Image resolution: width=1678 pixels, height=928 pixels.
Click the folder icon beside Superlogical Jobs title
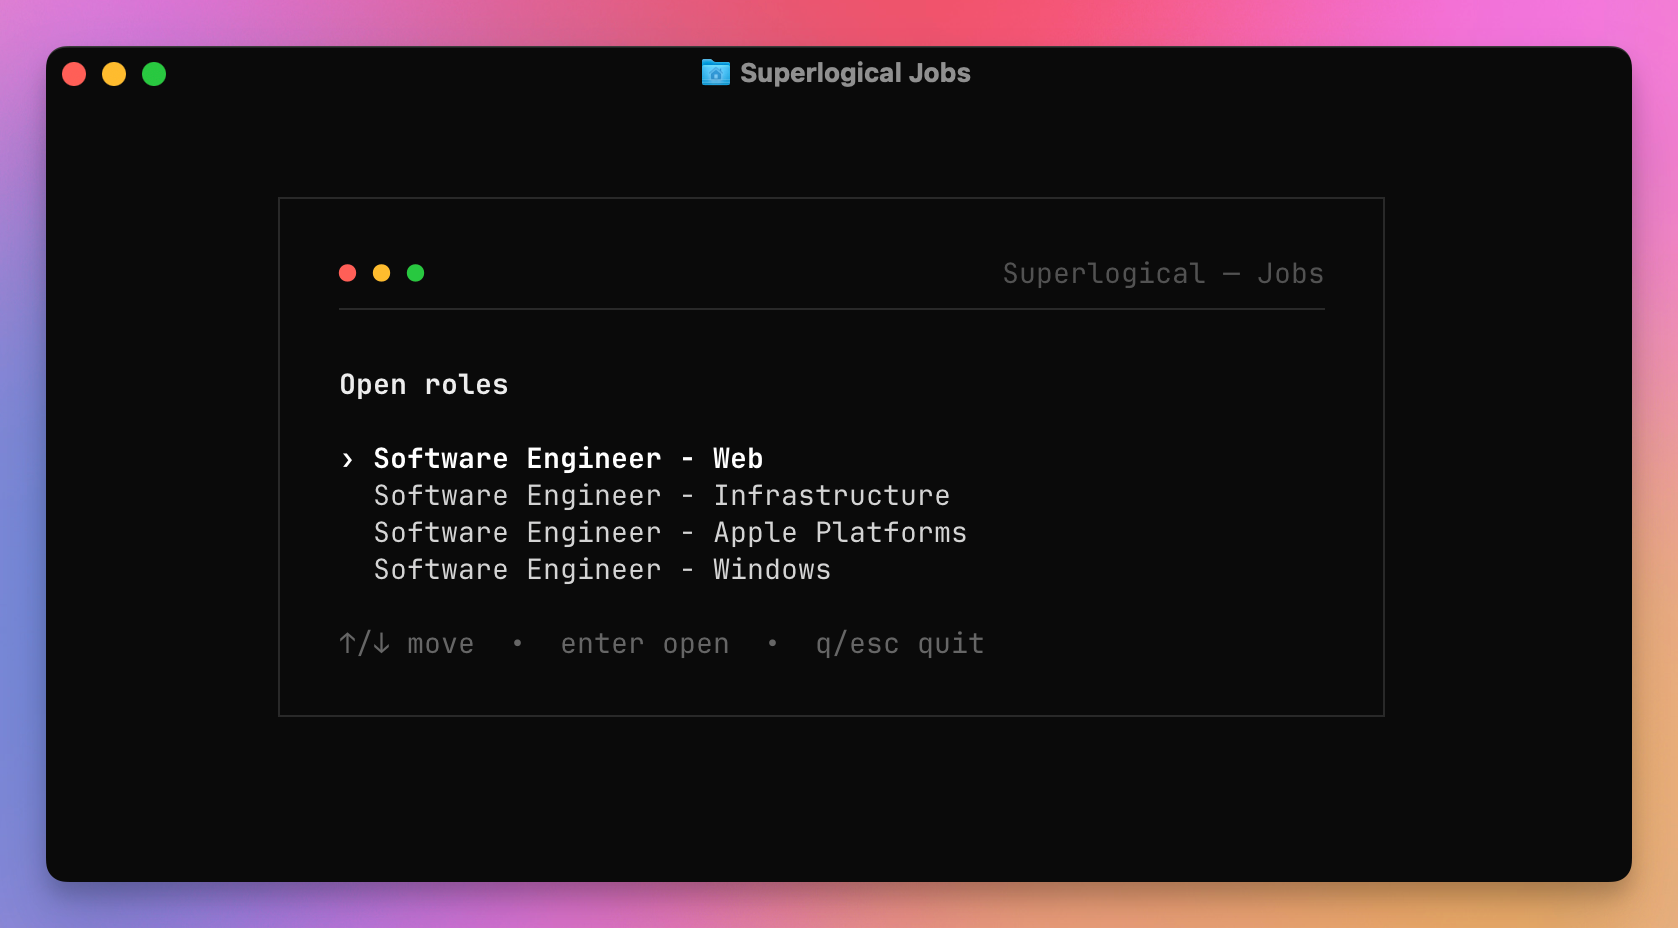click(x=716, y=73)
